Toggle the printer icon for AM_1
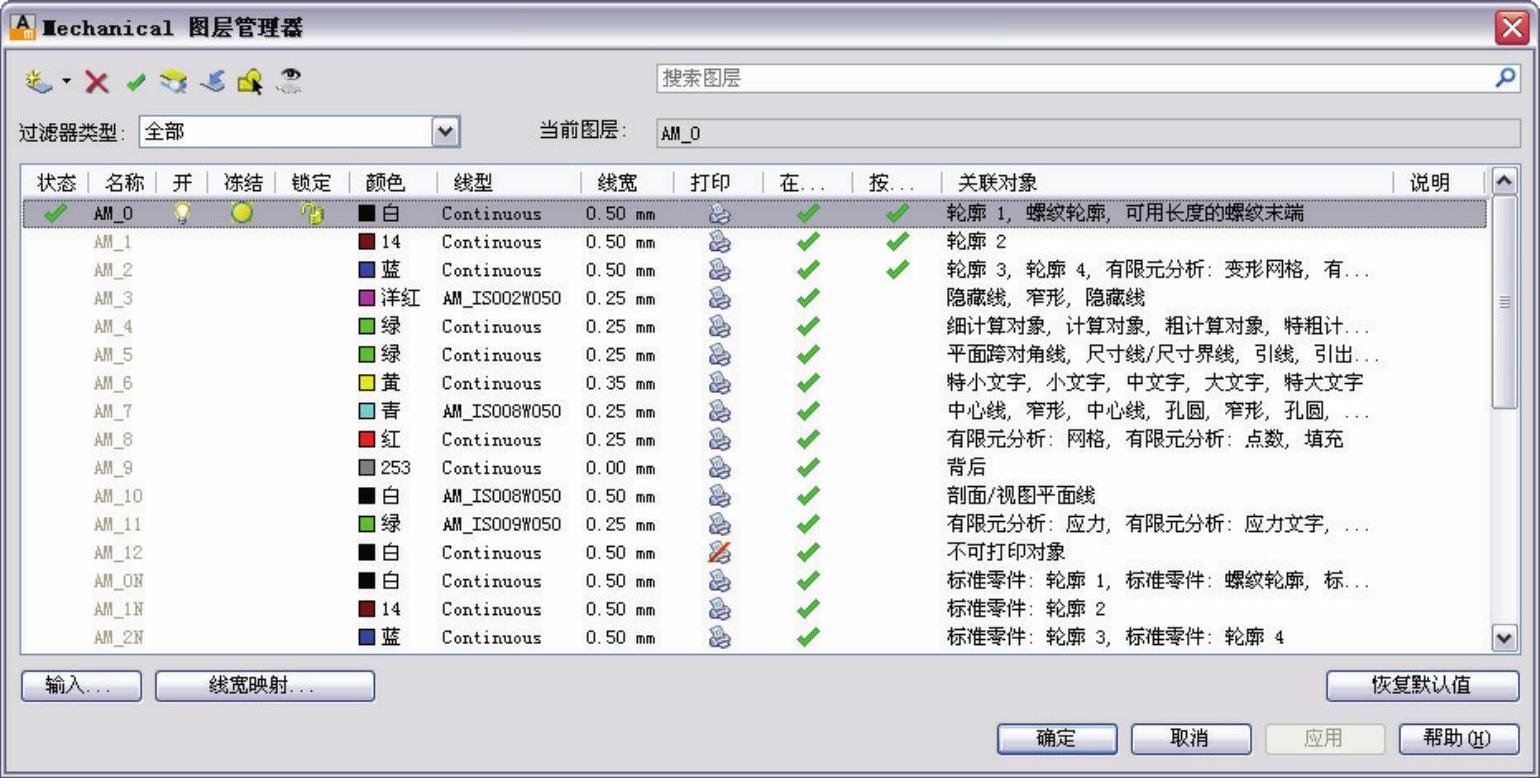This screenshot has width=1540, height=778. tap(719, 241)
